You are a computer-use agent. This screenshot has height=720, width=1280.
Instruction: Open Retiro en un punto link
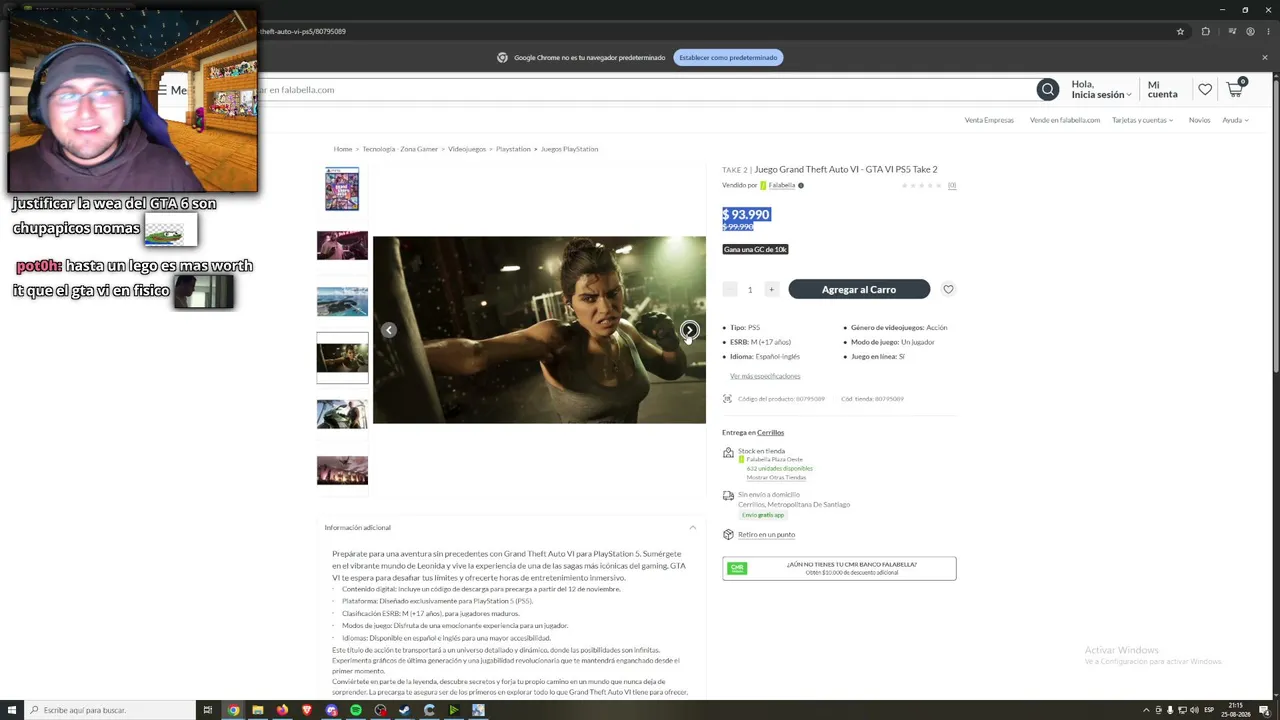pos(766,535)
